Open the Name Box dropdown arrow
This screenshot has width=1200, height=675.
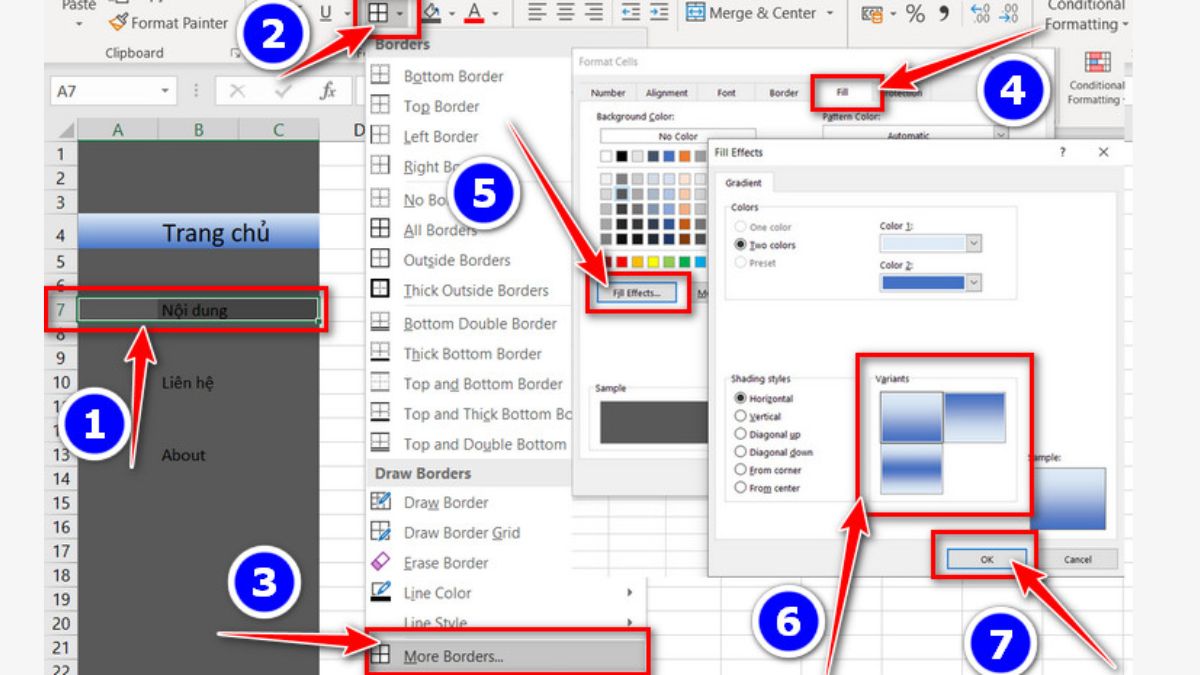coord(166,91)
